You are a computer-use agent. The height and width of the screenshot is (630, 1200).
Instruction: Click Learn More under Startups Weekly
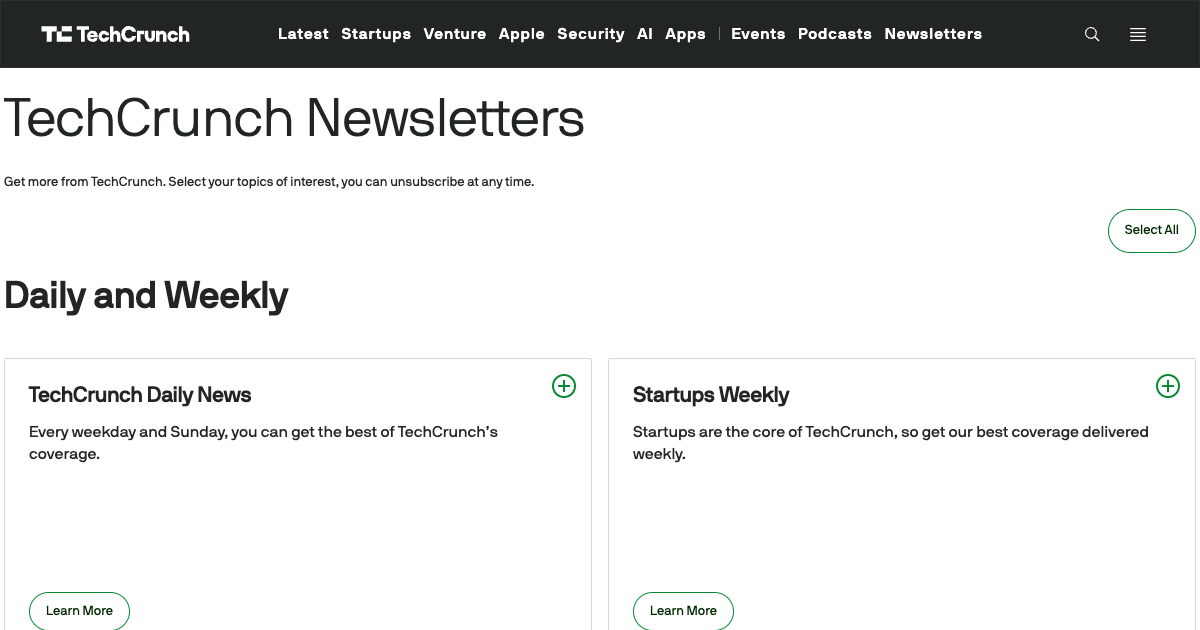683,610
